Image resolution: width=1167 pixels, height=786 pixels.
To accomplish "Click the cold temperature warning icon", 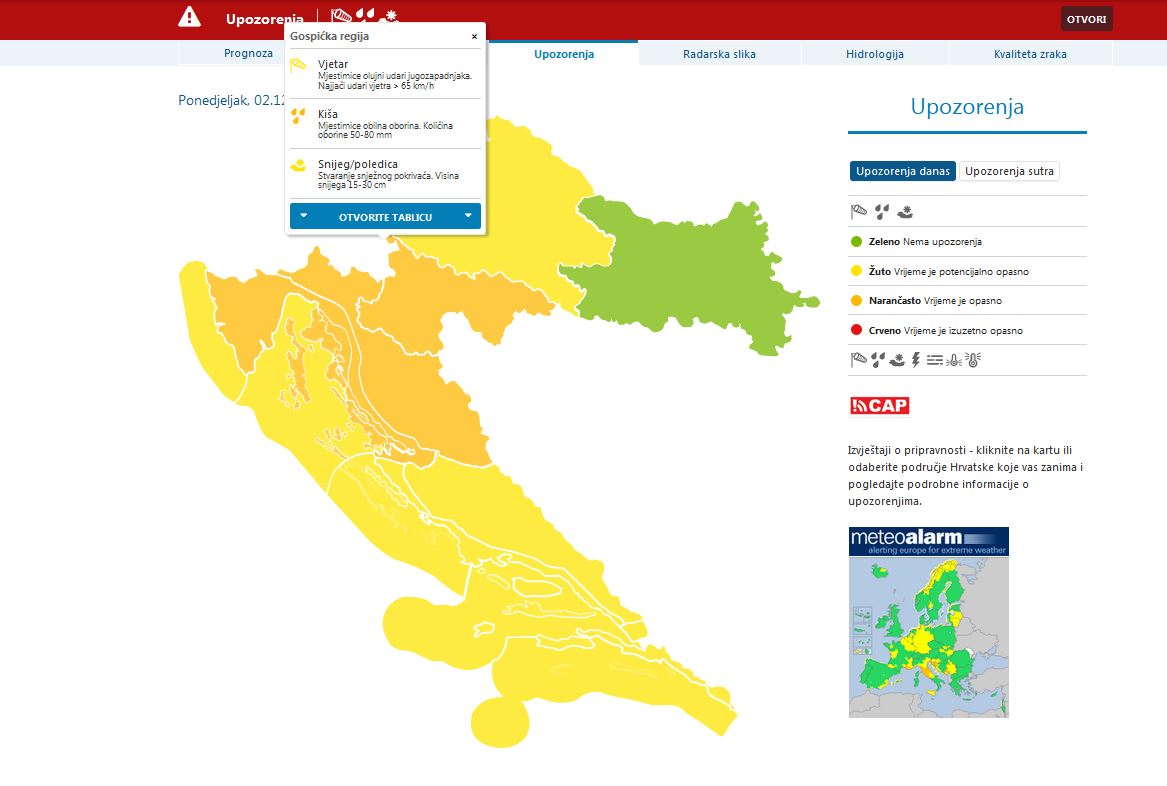I will (x=954, y=360).
